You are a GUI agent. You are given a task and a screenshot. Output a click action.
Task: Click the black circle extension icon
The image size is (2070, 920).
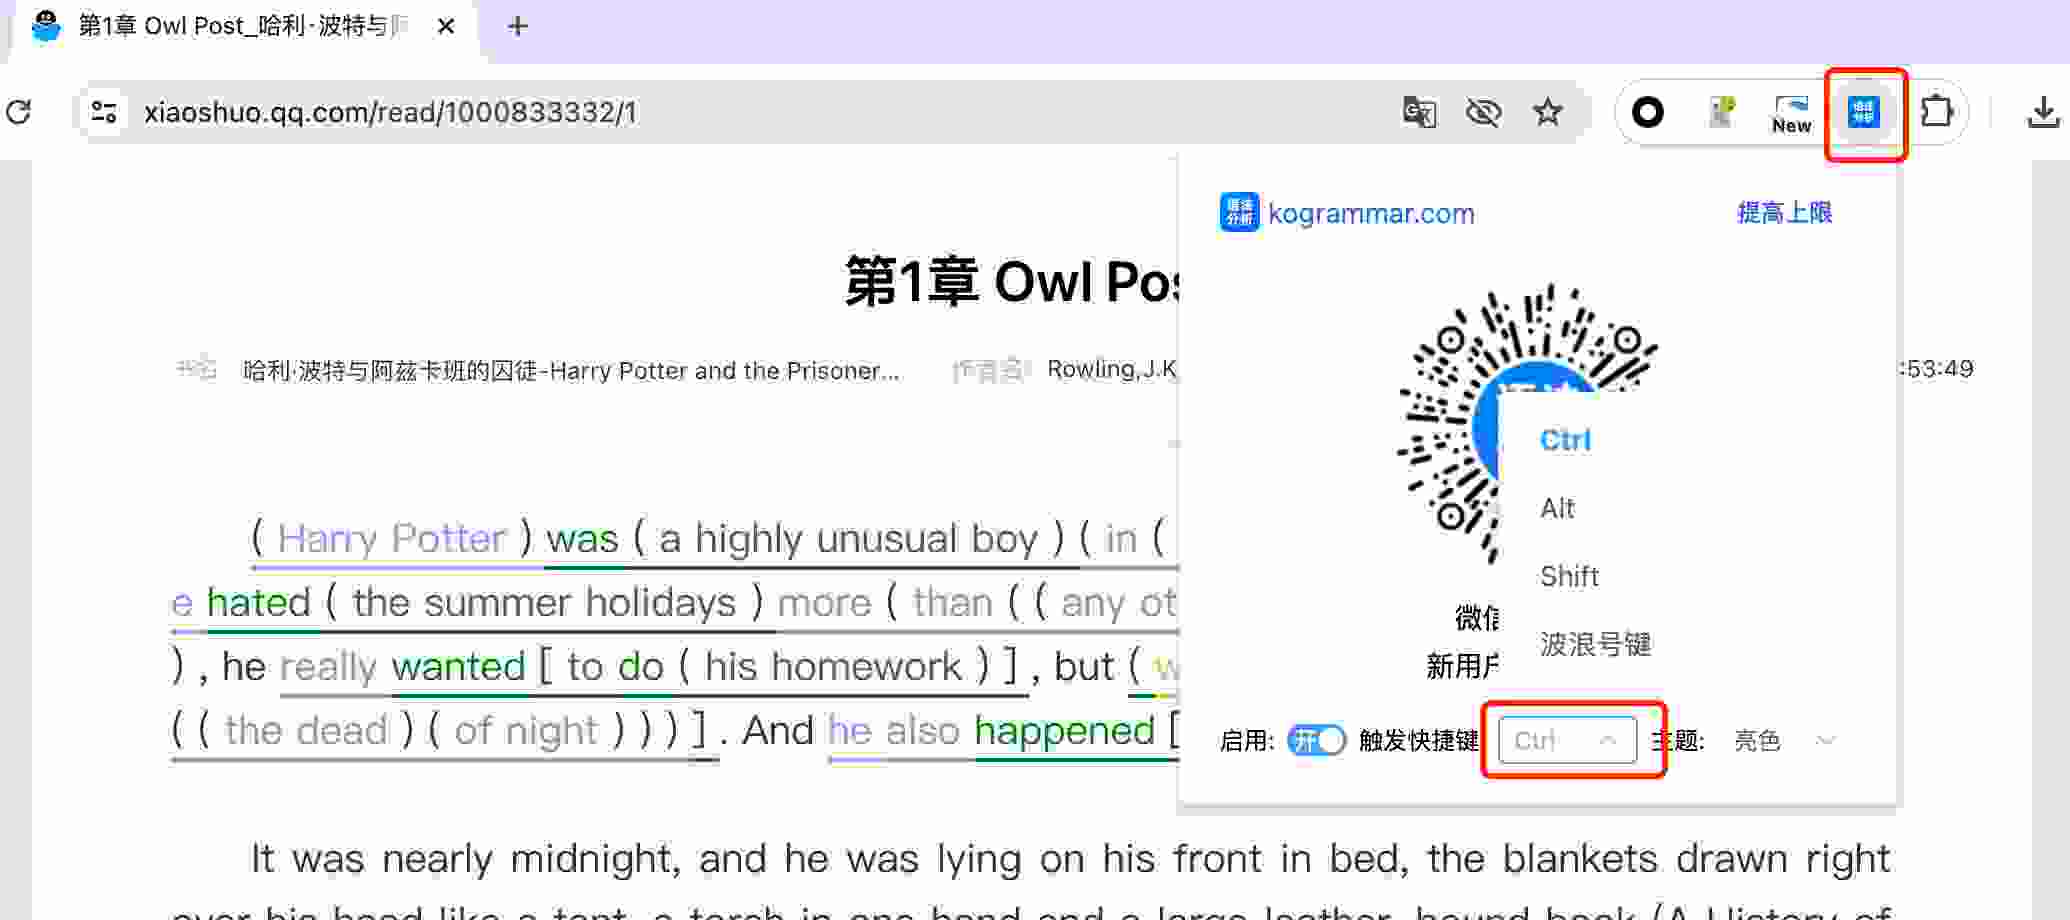click(x=1647, y=112)
